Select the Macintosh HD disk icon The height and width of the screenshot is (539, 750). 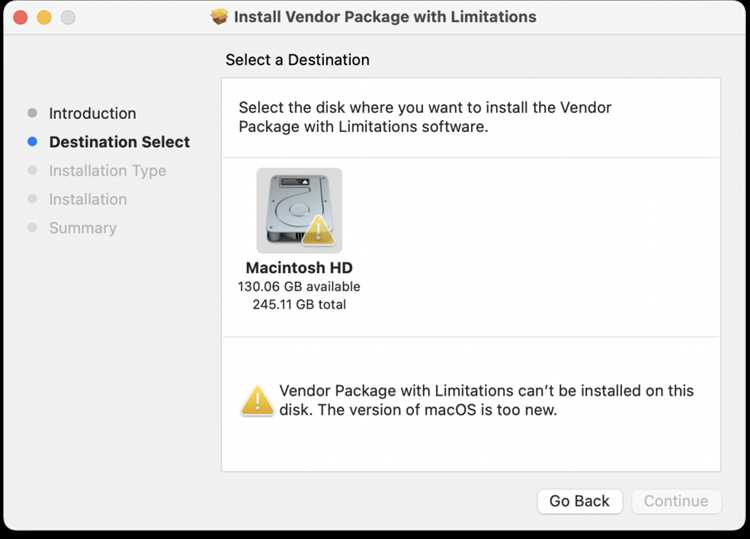coord(299,210)
